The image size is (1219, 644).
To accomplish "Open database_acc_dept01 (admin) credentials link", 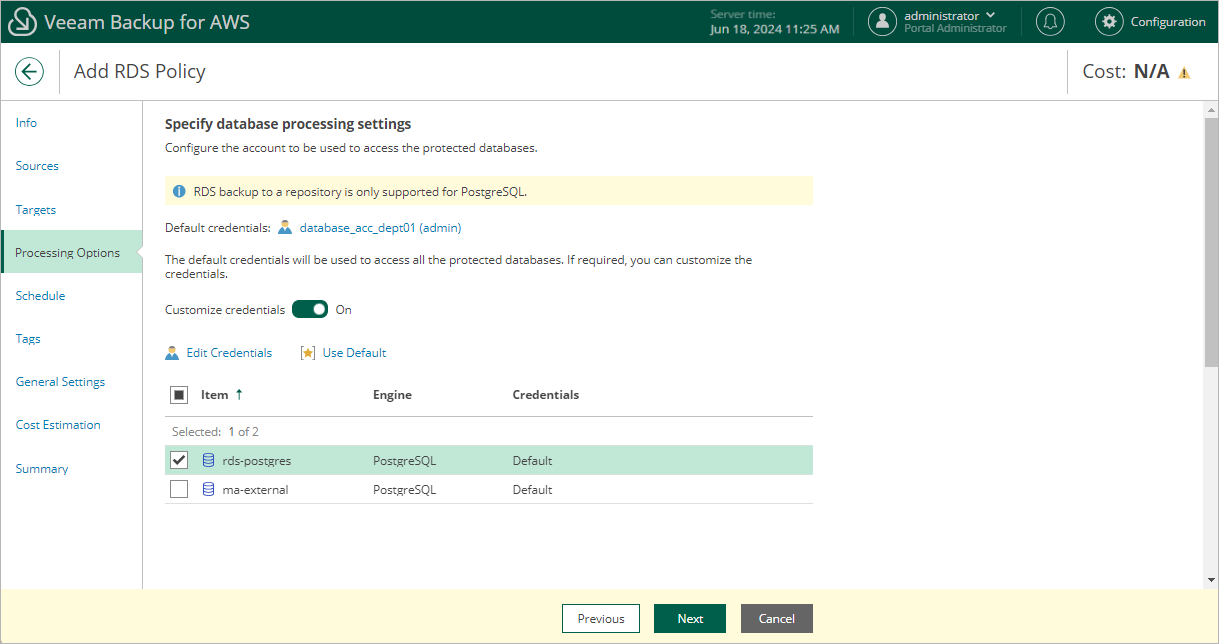I will (380, 228).
